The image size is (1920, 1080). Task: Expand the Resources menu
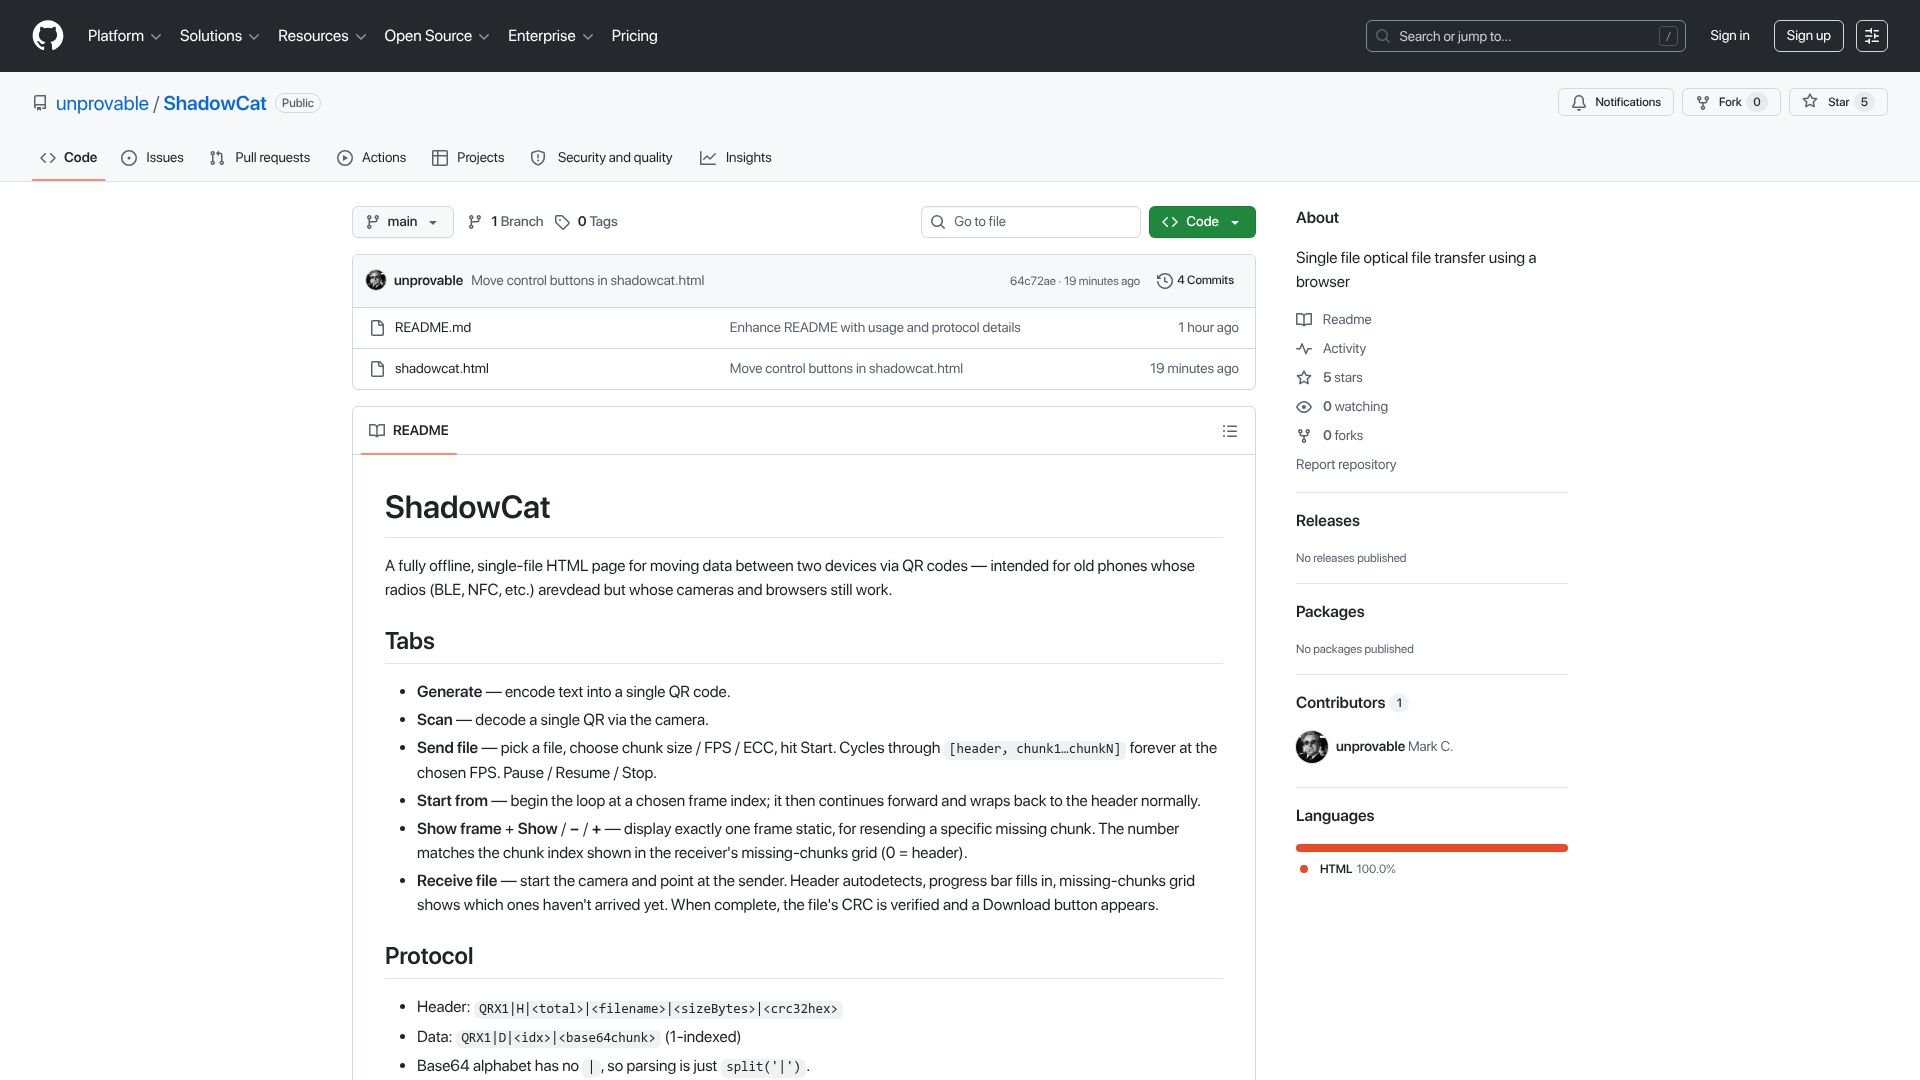click(x=322, y=36)
